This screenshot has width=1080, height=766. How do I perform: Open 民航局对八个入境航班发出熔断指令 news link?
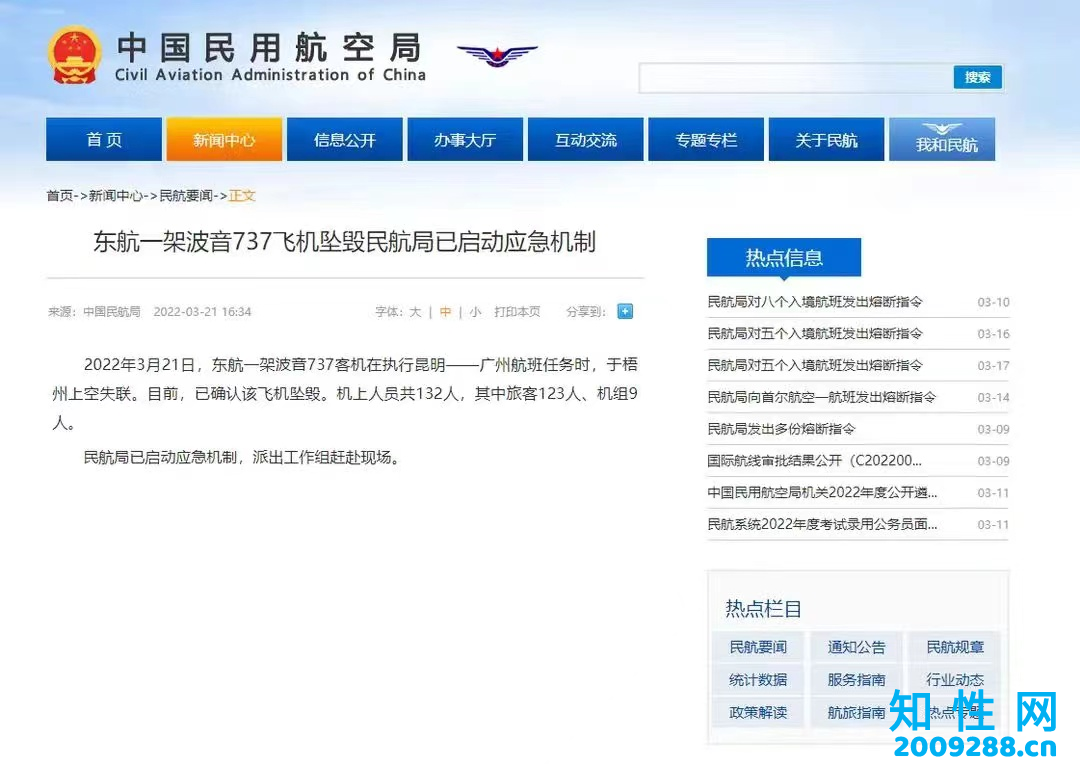815,302
